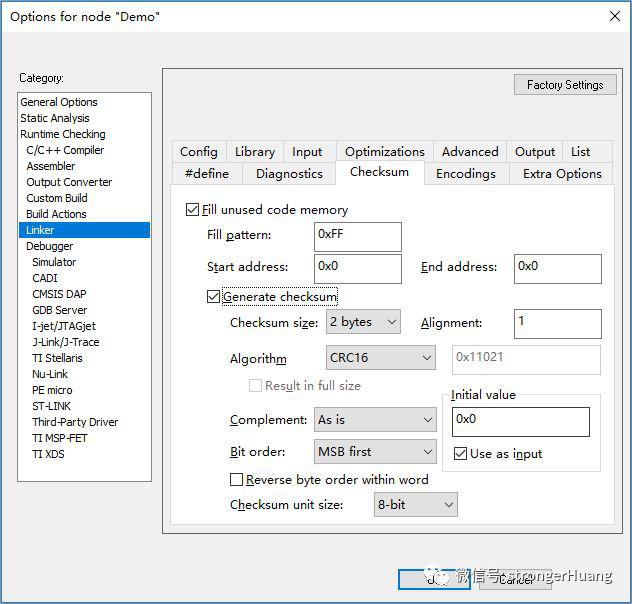Click the End address field

click(557, 269)
